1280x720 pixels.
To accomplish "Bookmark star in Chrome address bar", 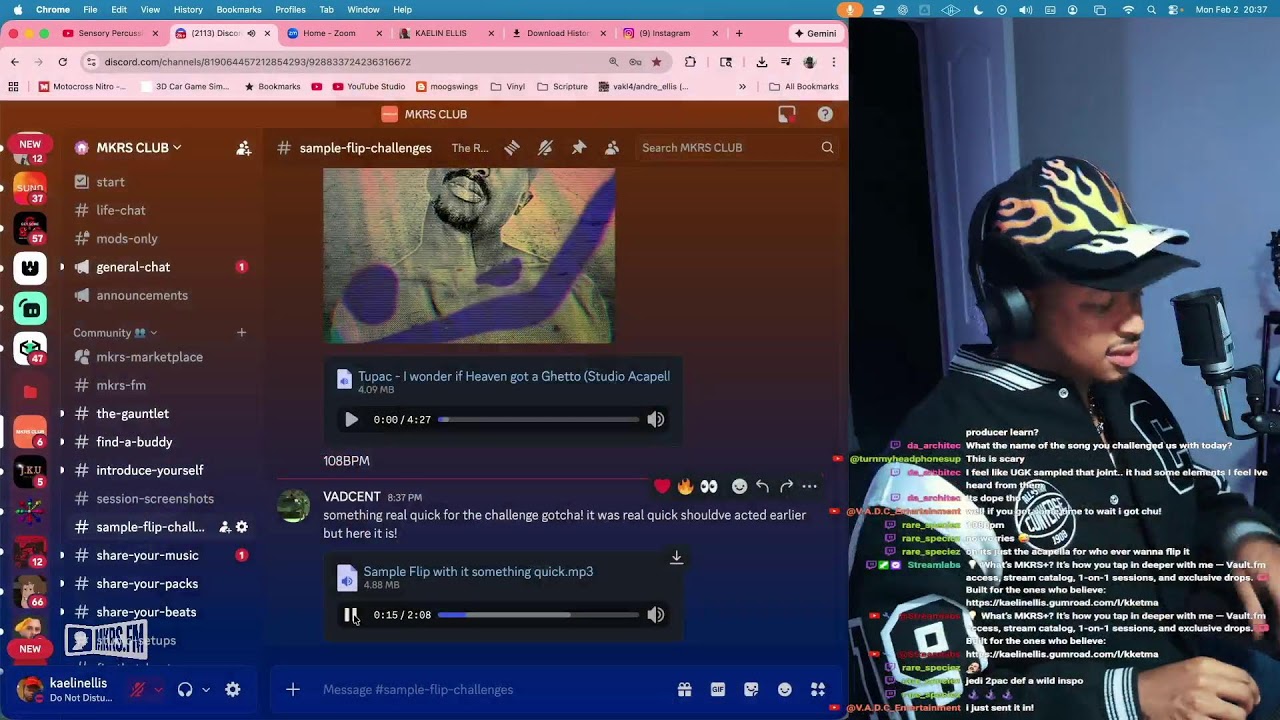I will [x=656, y=62].
